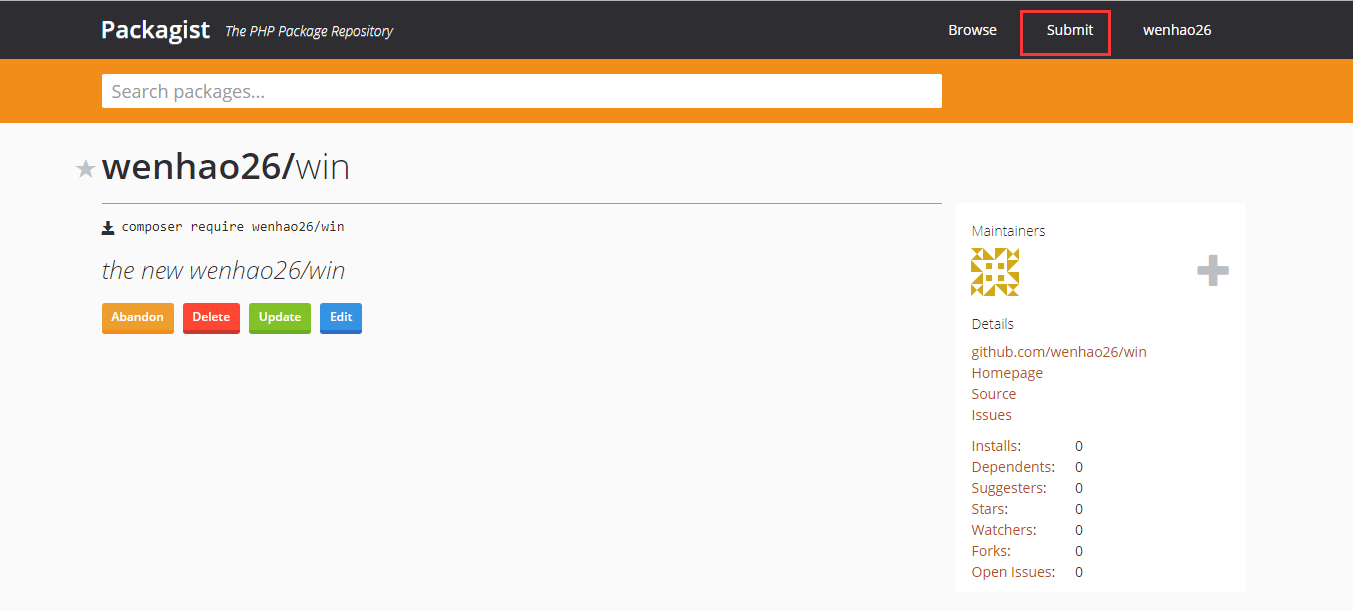Screen dimensions: 1353x611
Task: Open the Suggesters list link
Action: coord(1009,488)
